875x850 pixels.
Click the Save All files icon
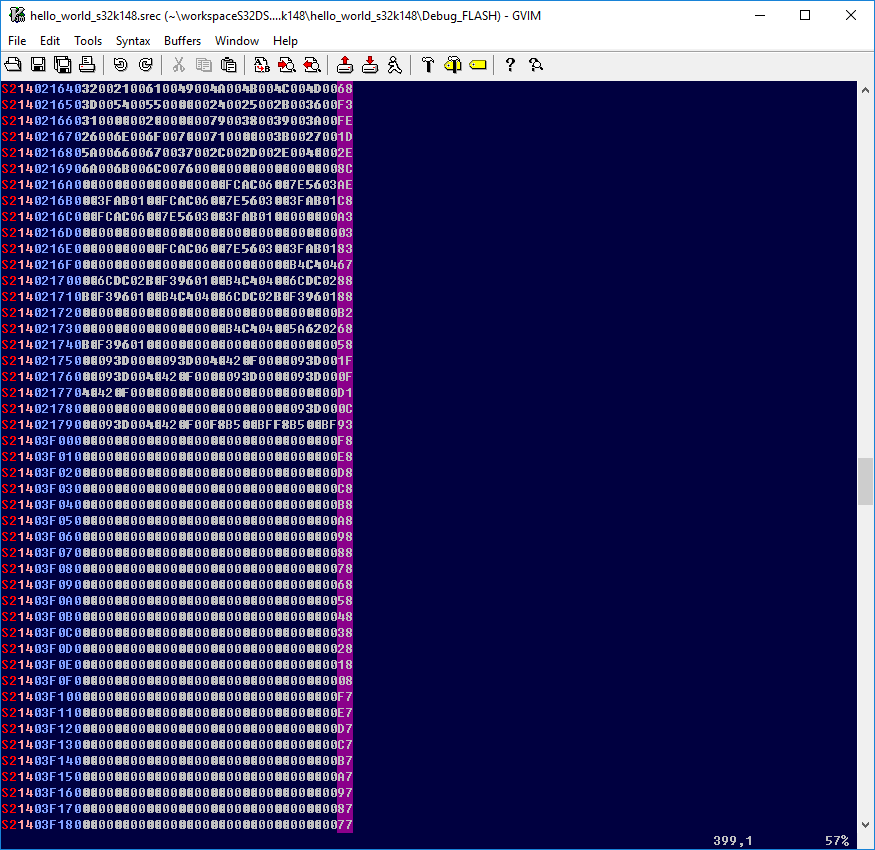click(x=62, y=65)
